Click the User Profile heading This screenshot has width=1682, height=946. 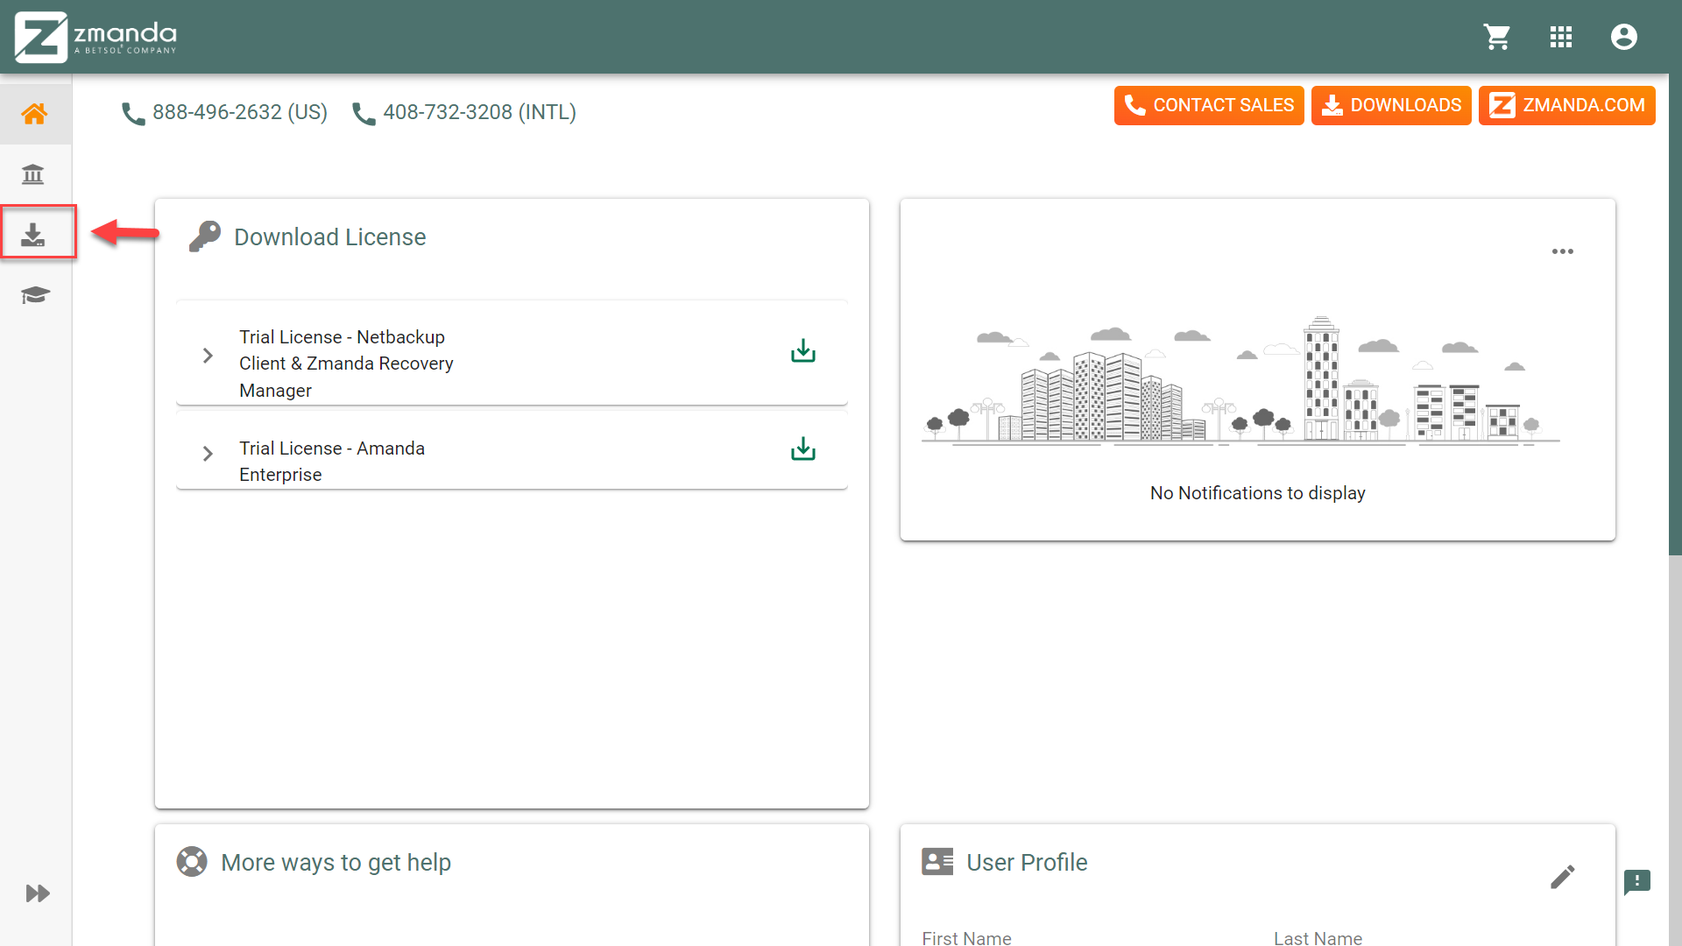coord(1027,862)
